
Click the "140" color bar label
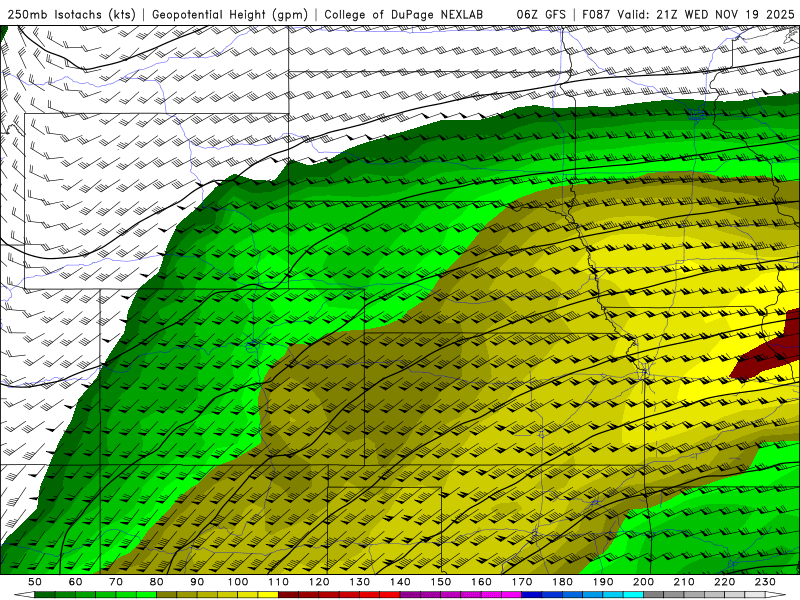coord(401,582)
